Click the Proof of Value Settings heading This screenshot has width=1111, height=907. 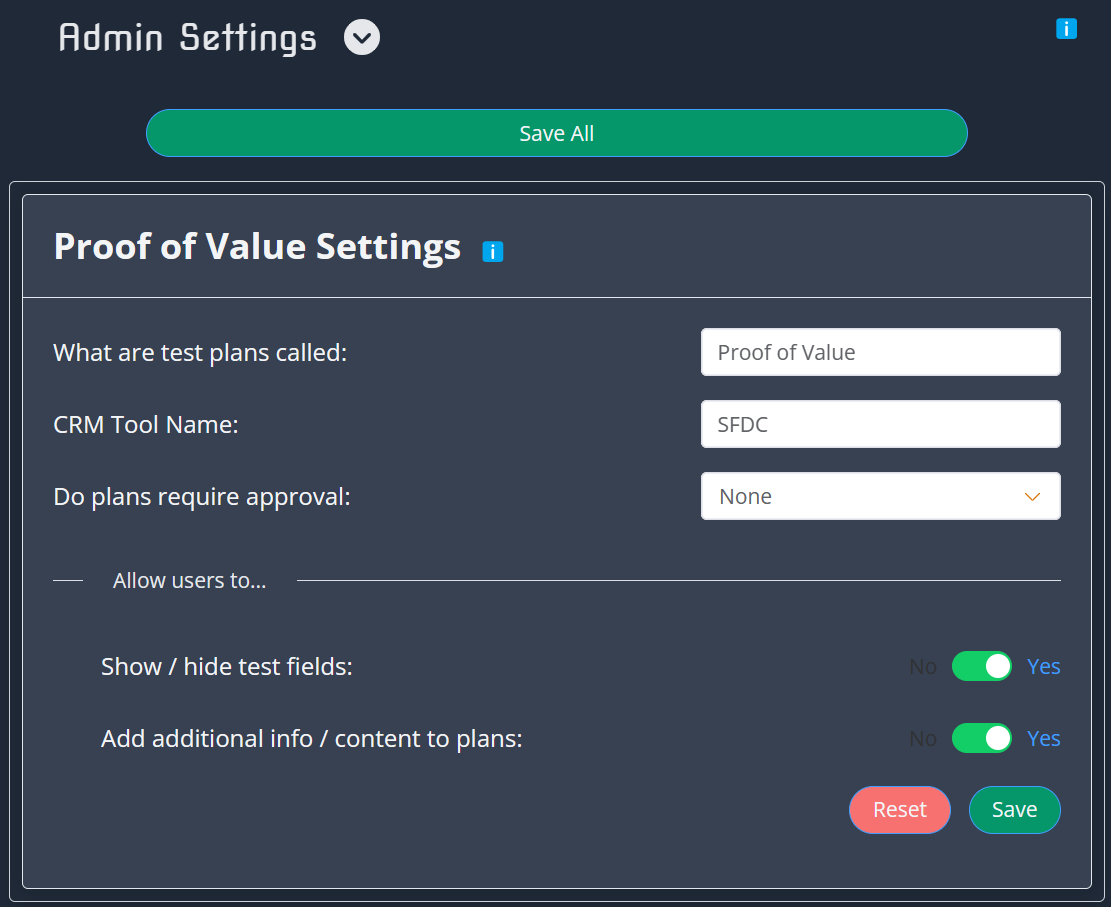click(x=257, y=246)
